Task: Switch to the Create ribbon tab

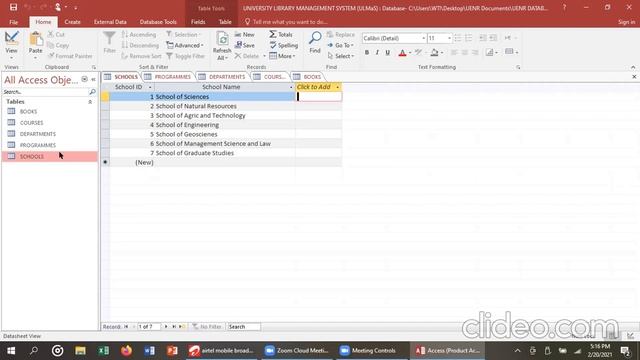Action: [72, 22]
